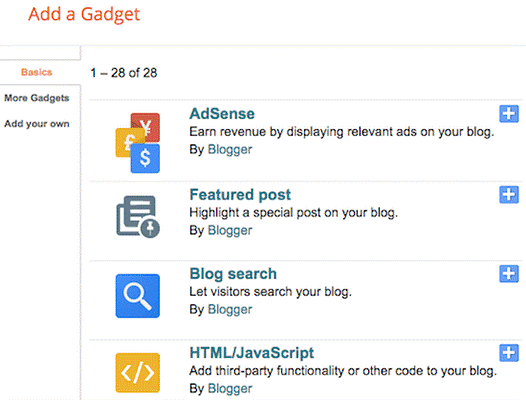Image resolution: width=526 pixels, height=400 pixels.
Task: Click the Add a Gadget heading
Action: tap(84, 14)
